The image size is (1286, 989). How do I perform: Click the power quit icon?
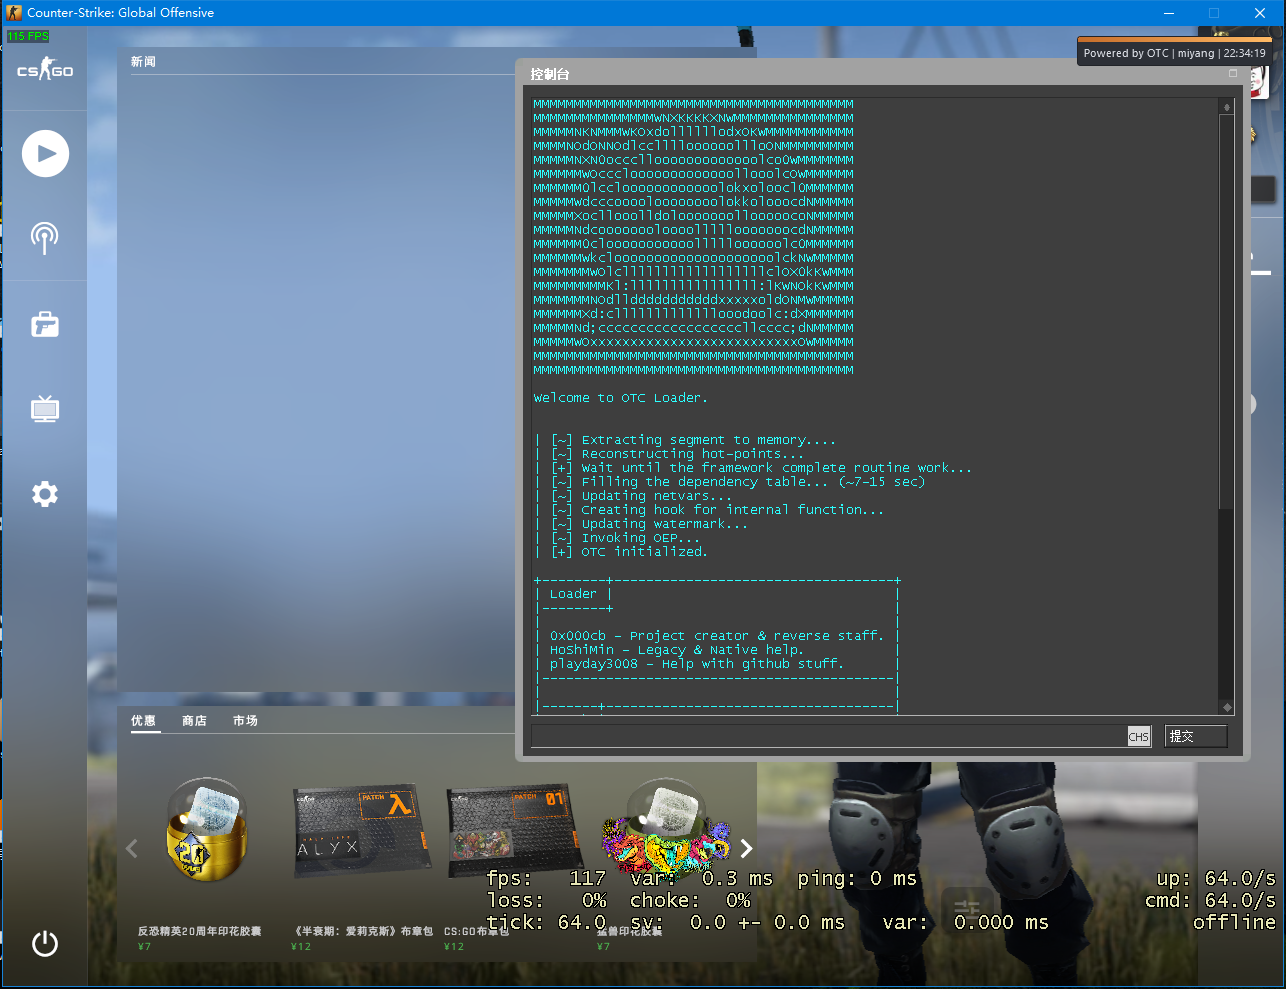pyautogui.click(x=45, y=943)
